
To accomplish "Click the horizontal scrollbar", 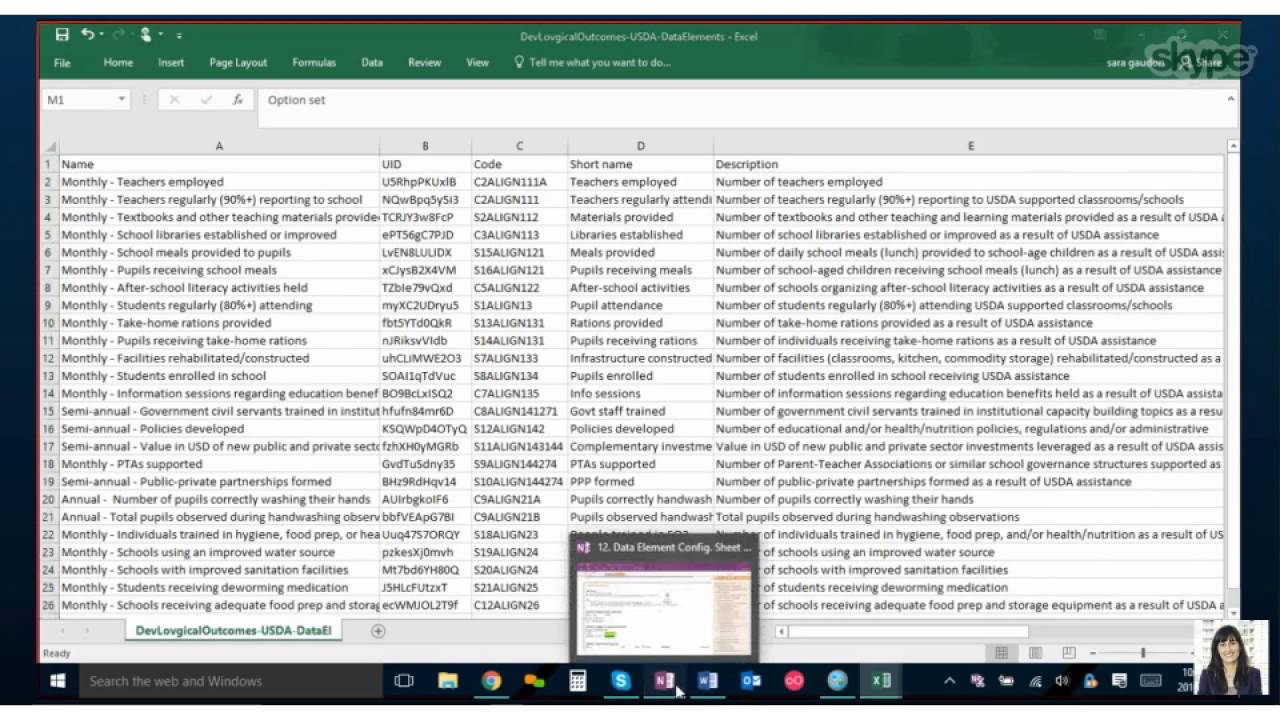I will (908, 631).
